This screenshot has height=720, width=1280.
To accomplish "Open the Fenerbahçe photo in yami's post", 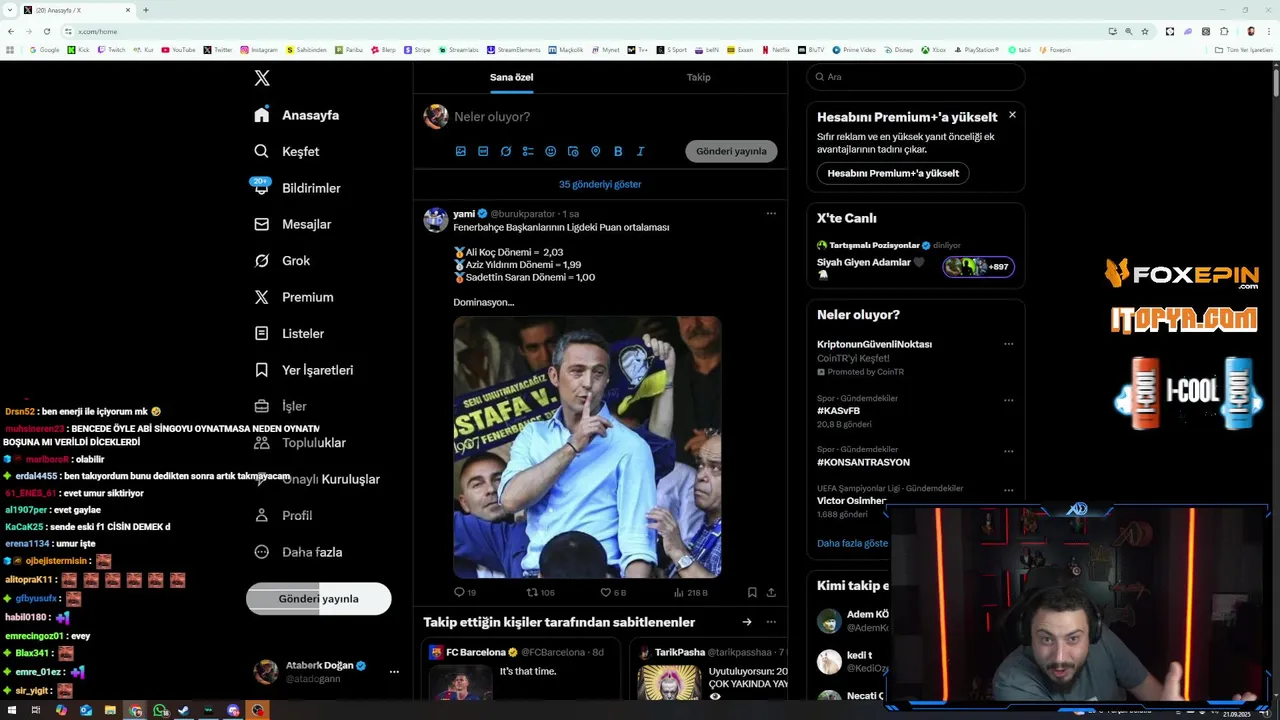I will [587, 447].
